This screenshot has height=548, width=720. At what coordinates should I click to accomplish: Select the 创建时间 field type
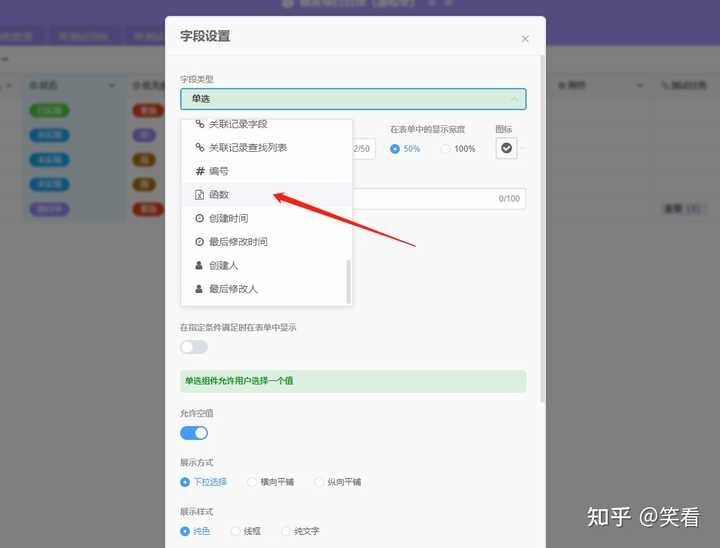pyautogui.click(x=267, y=218)
